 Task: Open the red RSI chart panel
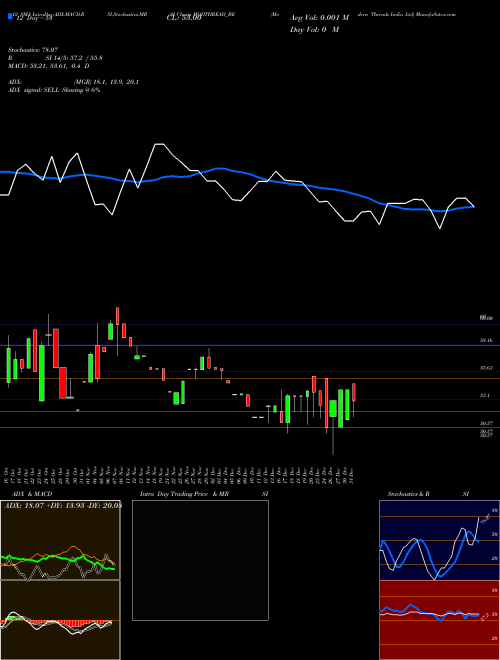tap(439, 620)
